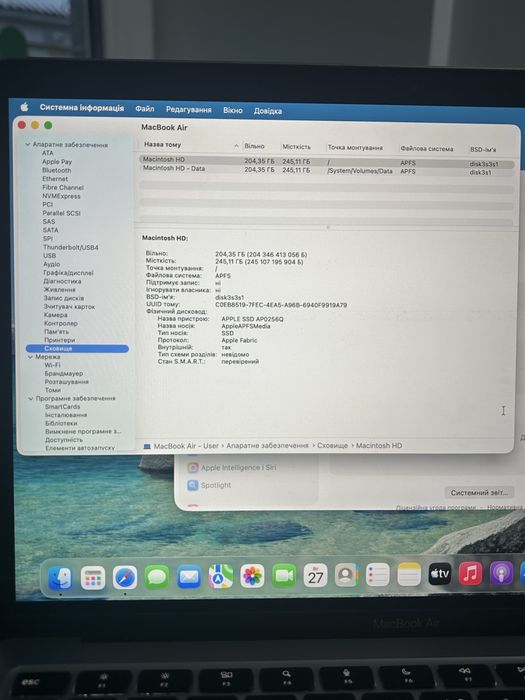Sort by Точка монтування column header
This screenshot has width=525, height=700.
pyautogui.click(x=355, y=147)
